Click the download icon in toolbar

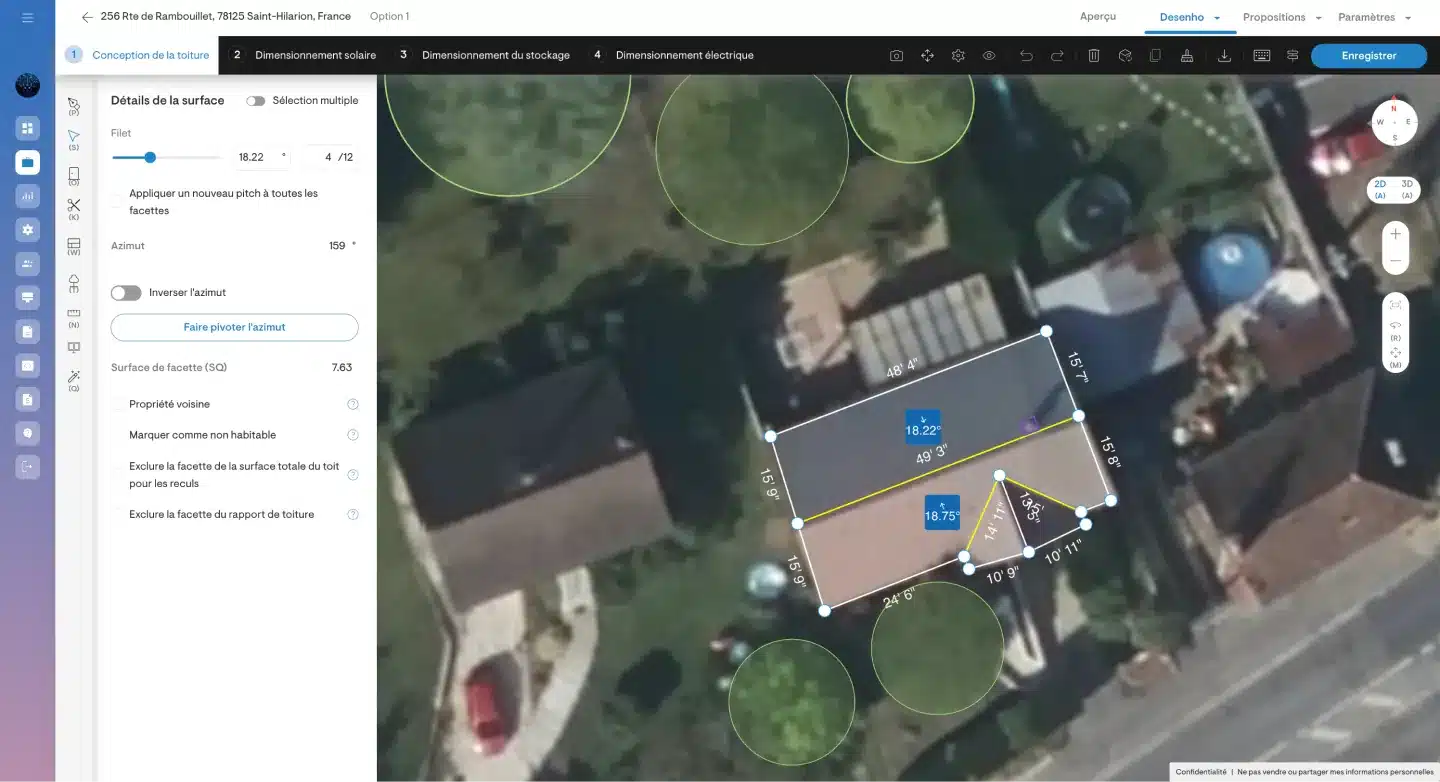1224,56
